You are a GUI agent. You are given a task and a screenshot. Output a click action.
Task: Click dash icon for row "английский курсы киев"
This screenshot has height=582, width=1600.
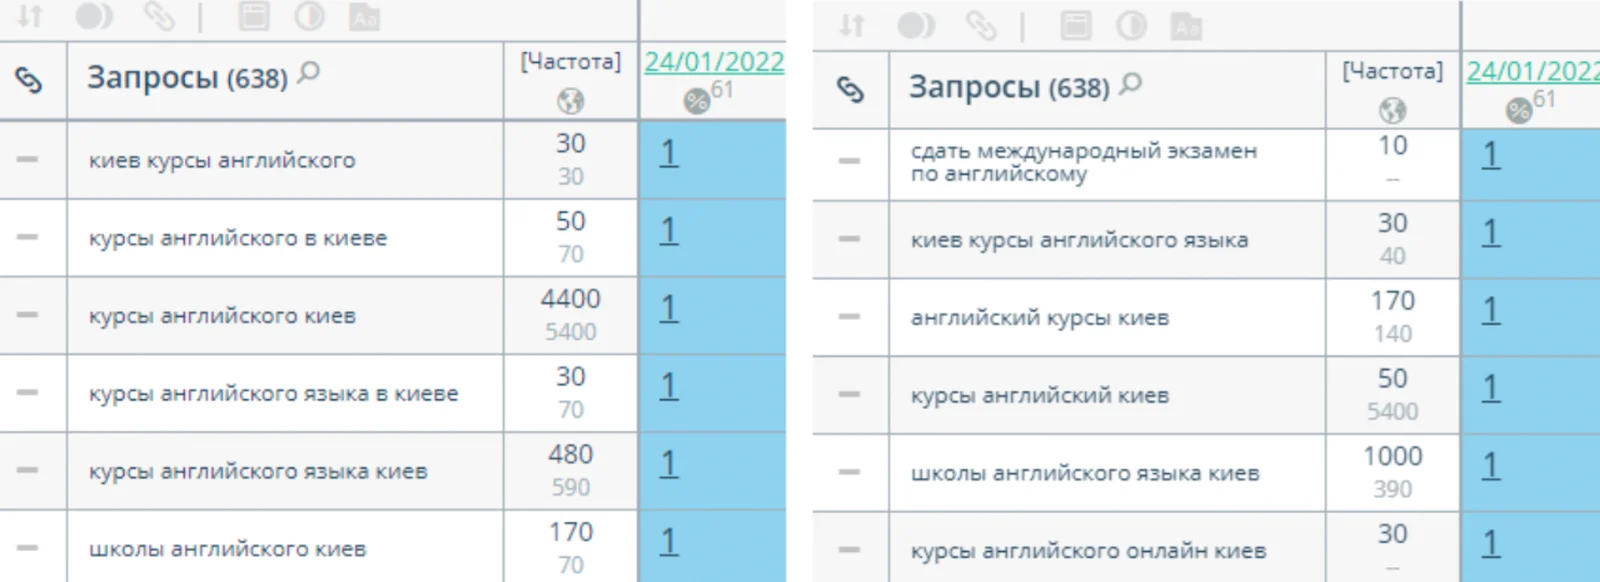point(850,317)
